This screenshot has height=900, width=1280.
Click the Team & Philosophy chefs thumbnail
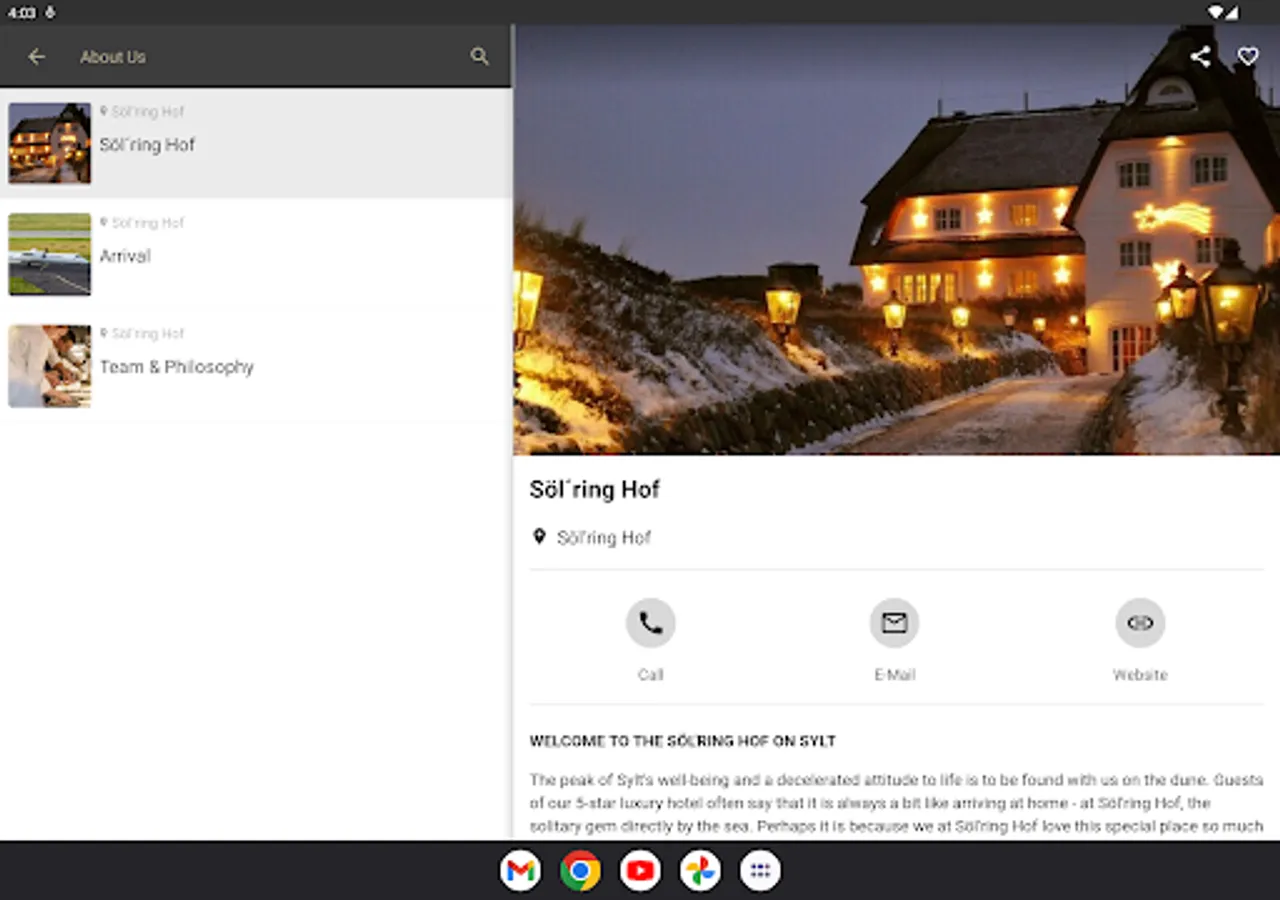click(50, 366)
